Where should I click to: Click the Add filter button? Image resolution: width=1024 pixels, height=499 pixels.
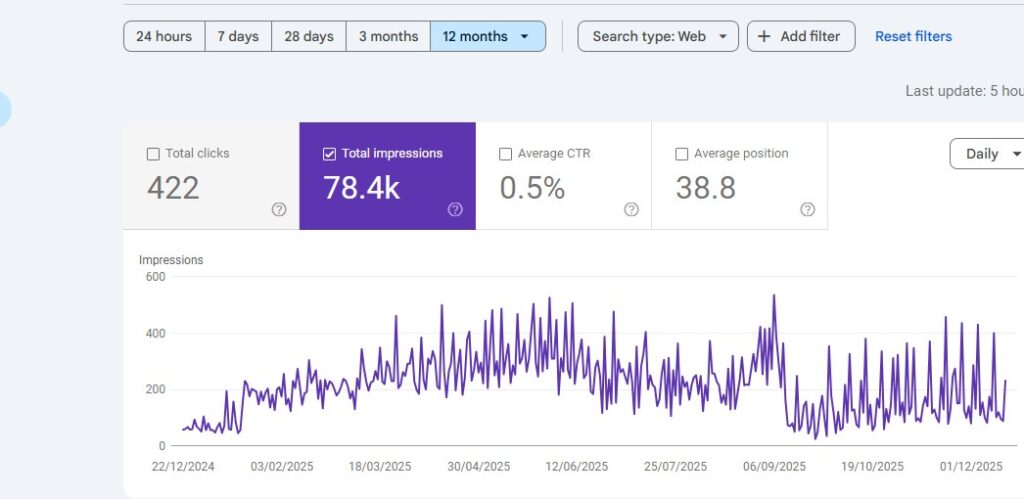click(x=801, y=37)
